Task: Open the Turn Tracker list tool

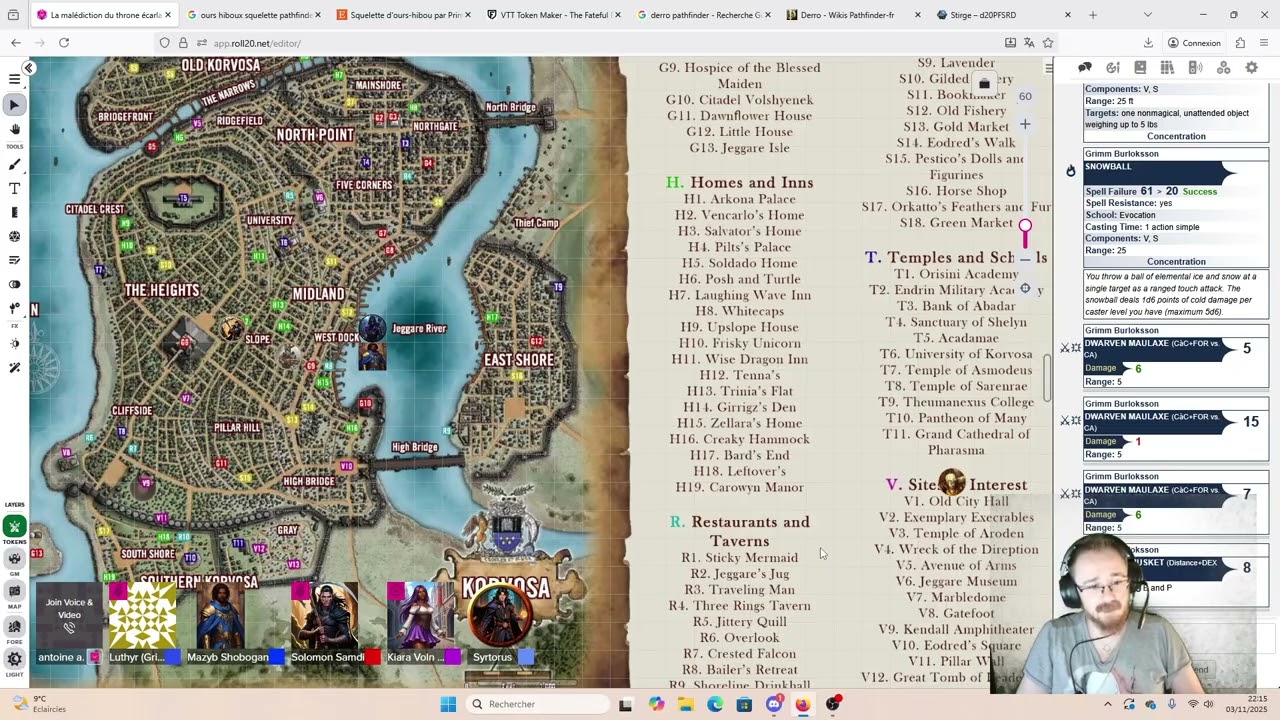Action: (14, 260)
